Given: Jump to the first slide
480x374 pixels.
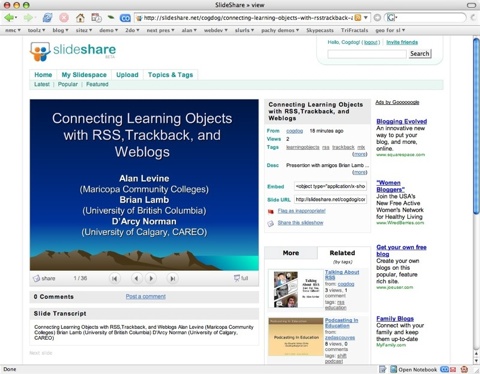Looking at the screenshot, I should point(115,278).
